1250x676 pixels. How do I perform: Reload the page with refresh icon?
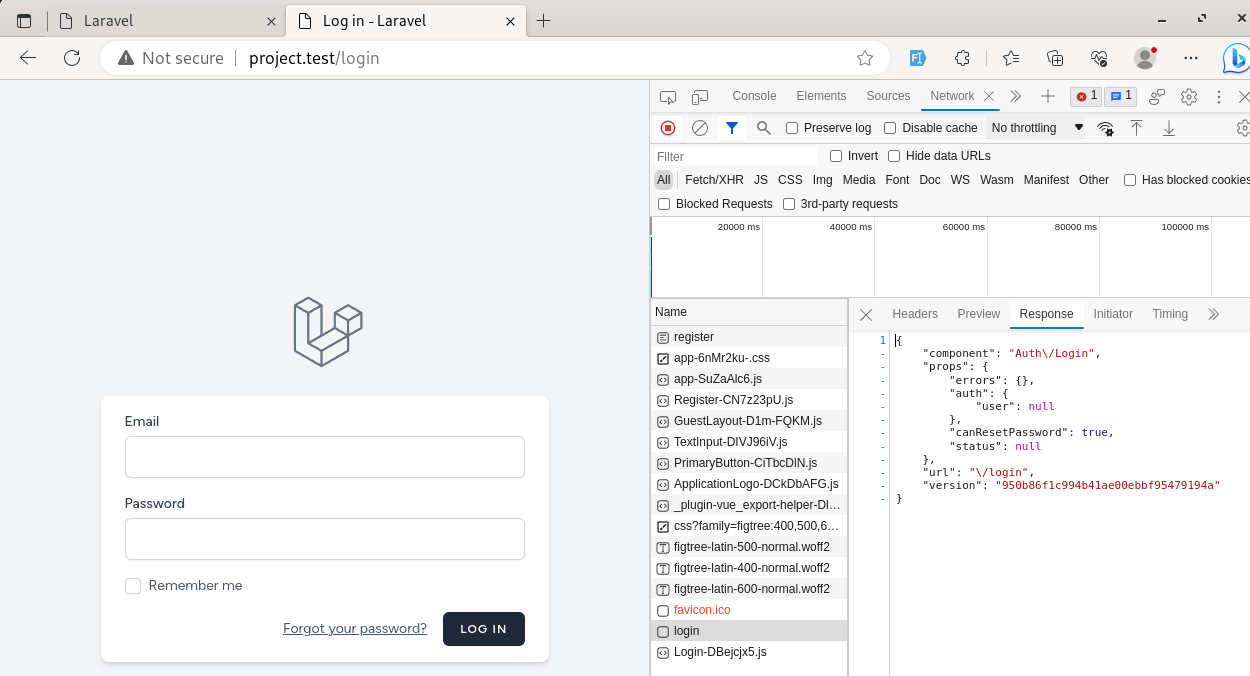point(72,58)
